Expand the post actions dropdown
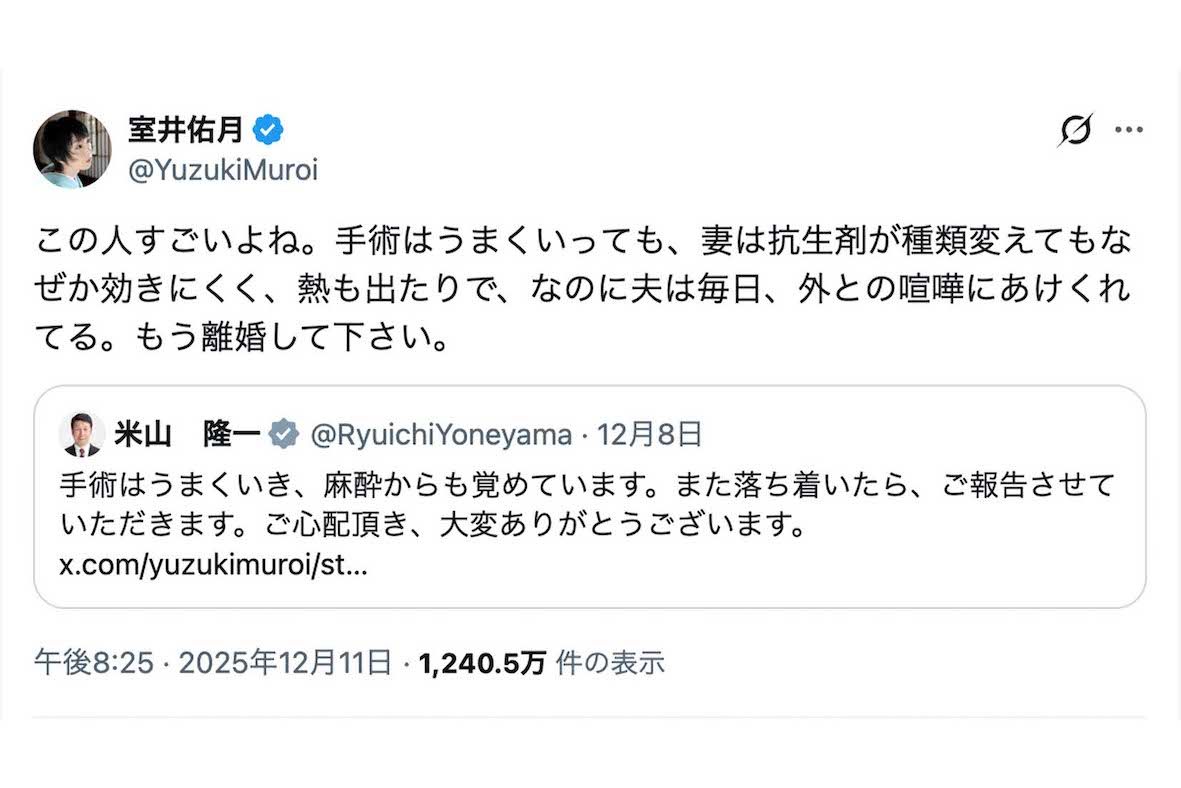This screenshot has height=788, width=1181. pos(1130,128)
